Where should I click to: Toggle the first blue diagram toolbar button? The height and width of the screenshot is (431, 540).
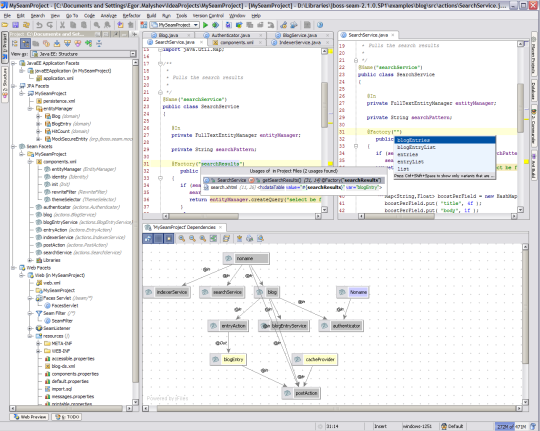tap(148, 238)
